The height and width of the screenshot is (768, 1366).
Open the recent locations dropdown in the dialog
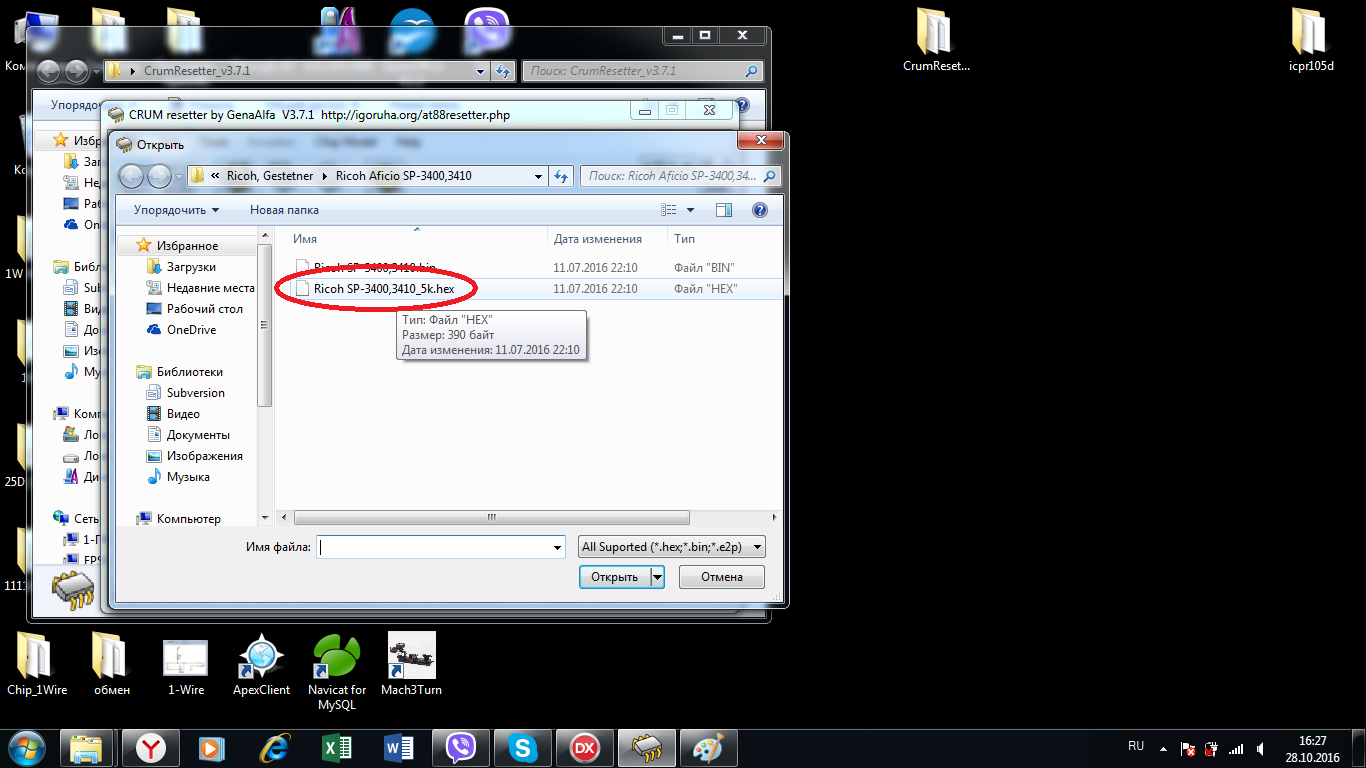tap(179, 177)
